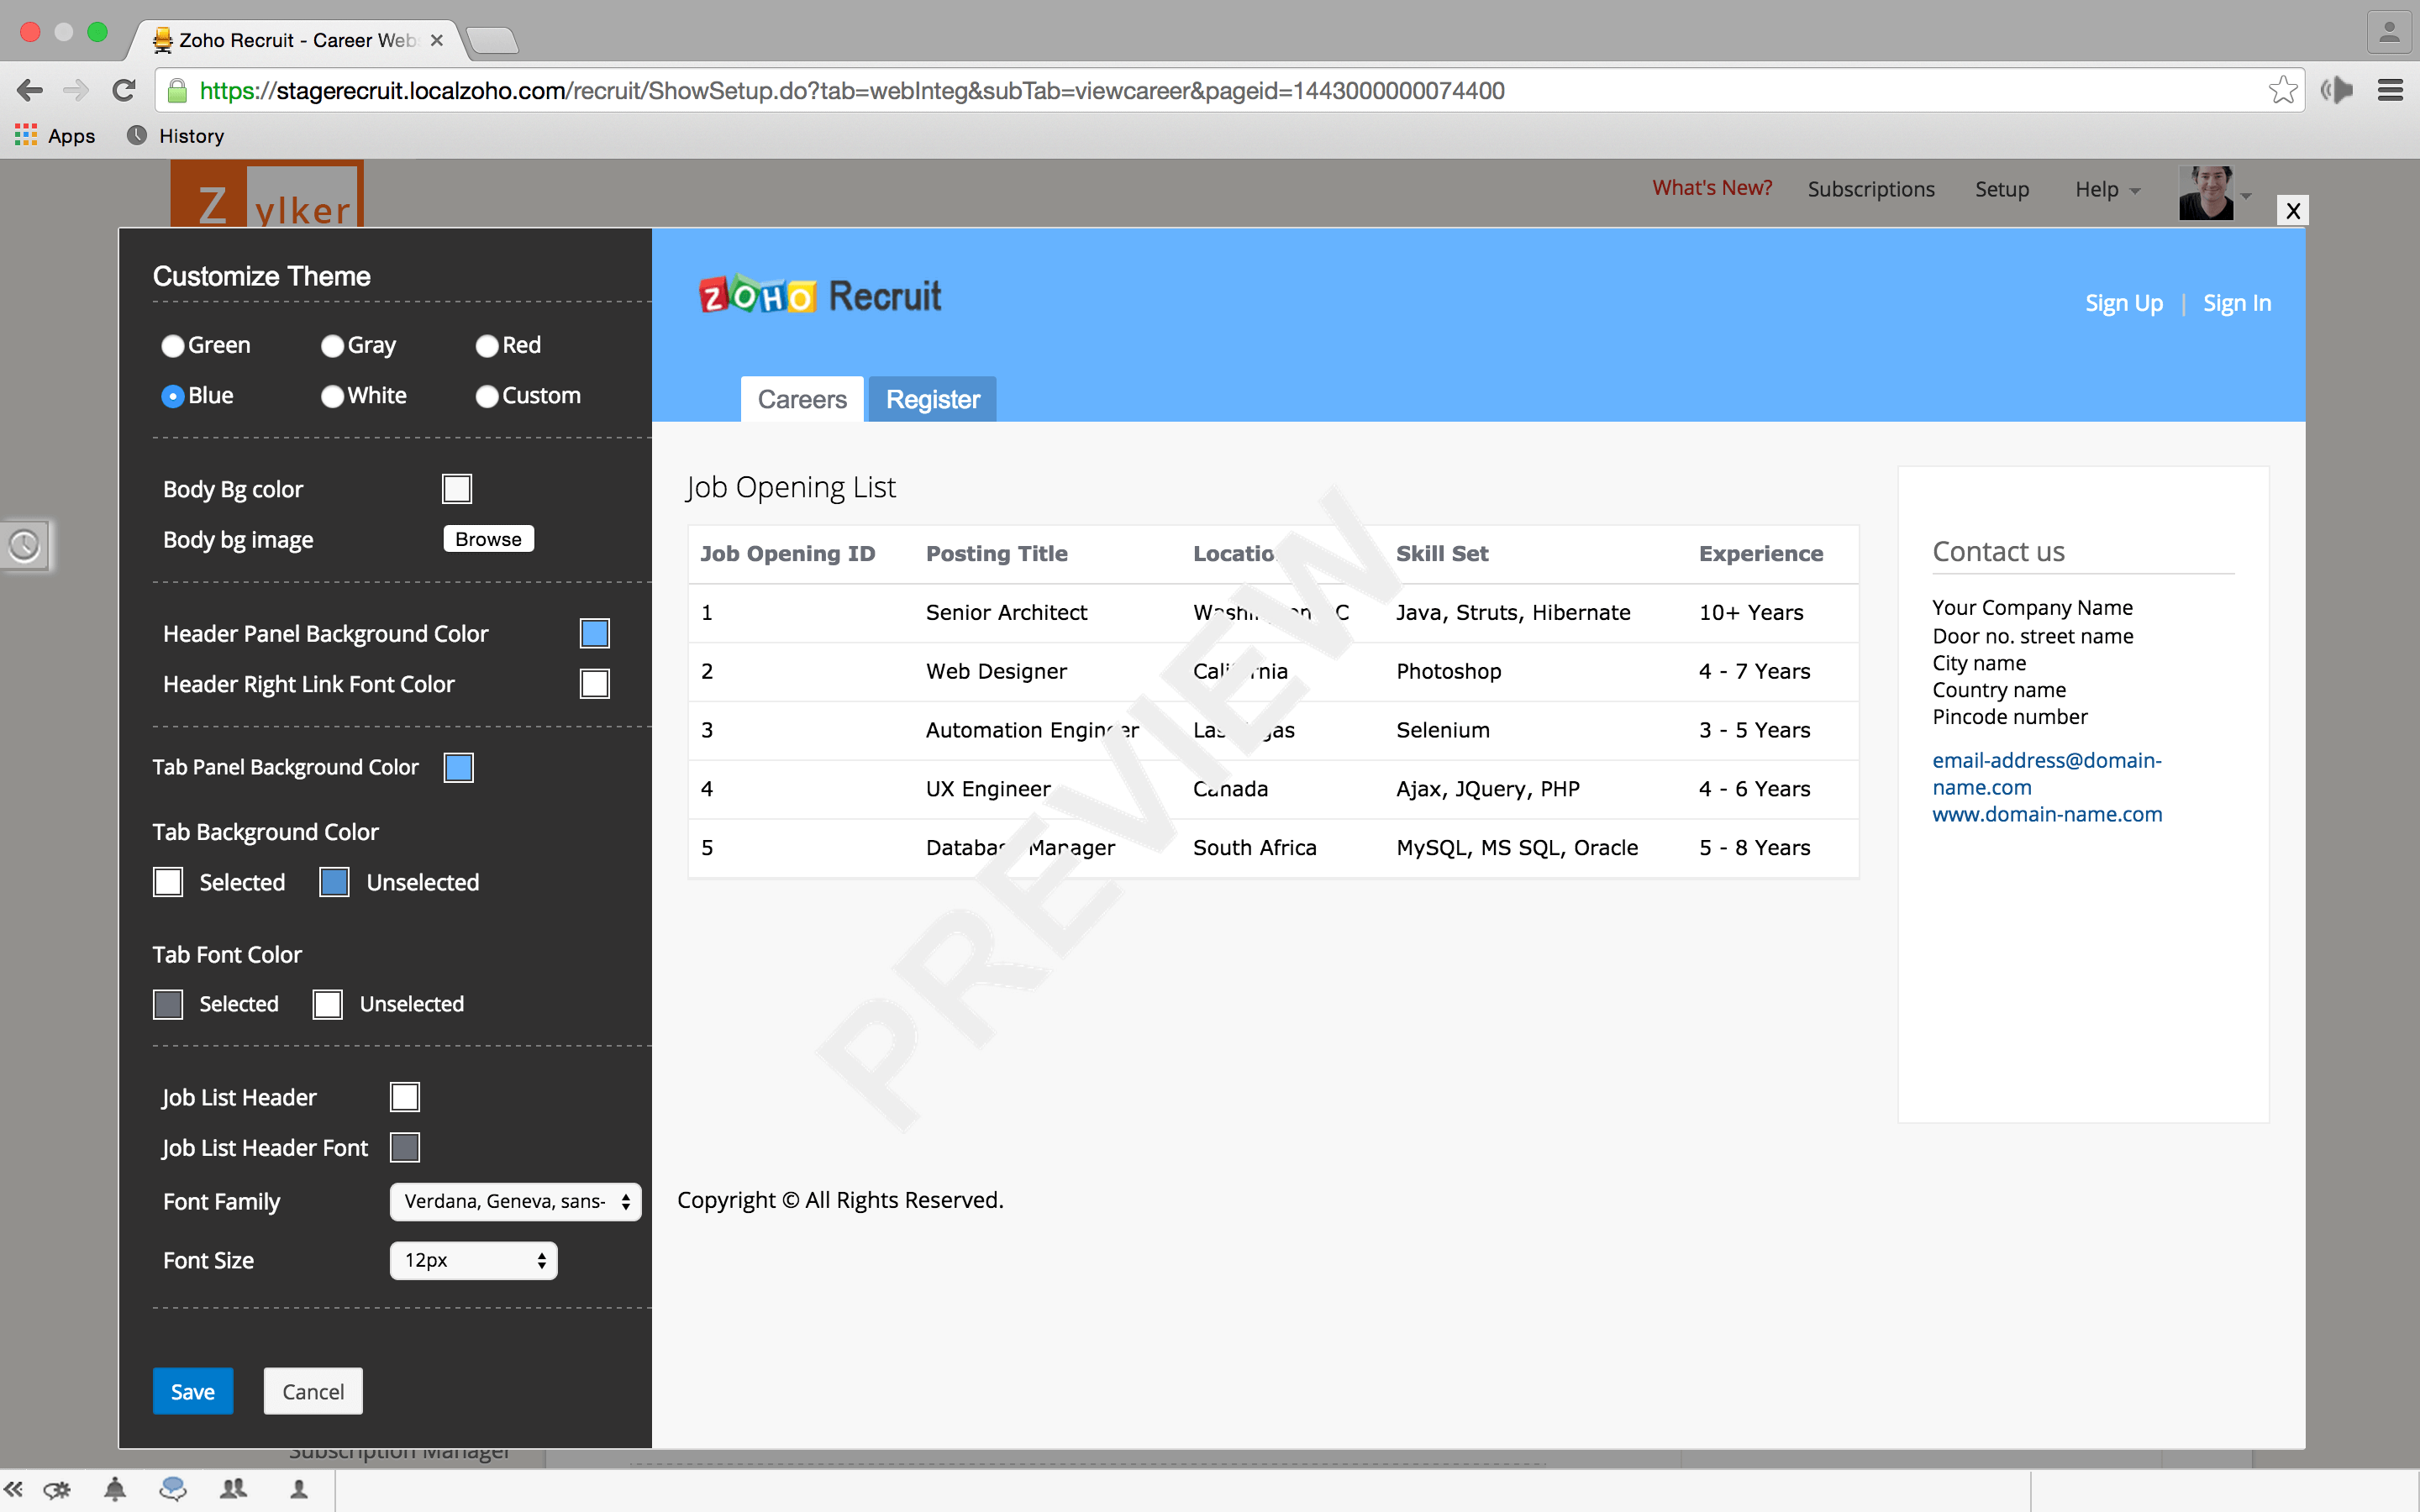Click the Skill Set column header
Image resolution: width=2420 pixels, height=1512 pixels.
(x=1442, y=553)
